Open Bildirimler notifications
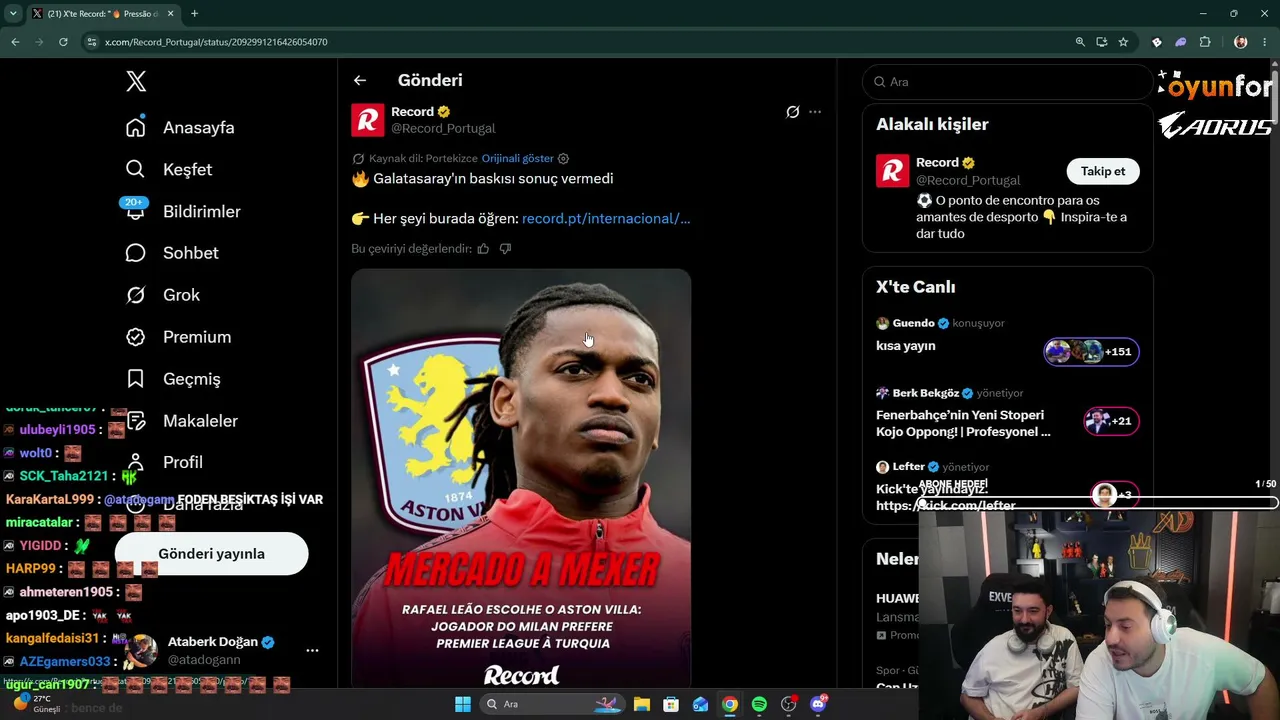Screen dimensions: 1280x720 pos(183,211)
